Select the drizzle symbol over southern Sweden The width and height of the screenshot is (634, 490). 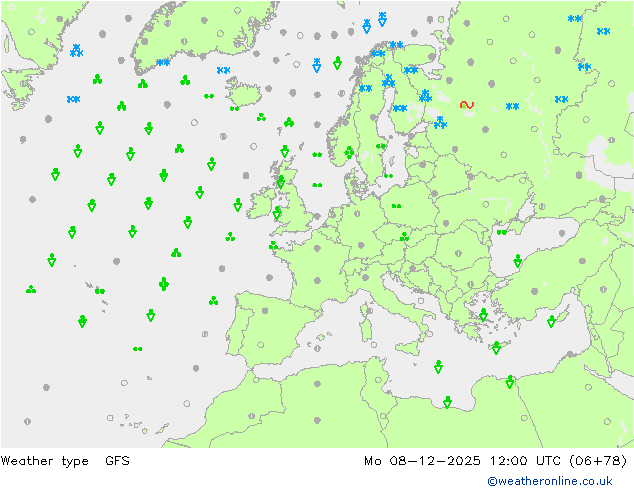coord(380,146)
